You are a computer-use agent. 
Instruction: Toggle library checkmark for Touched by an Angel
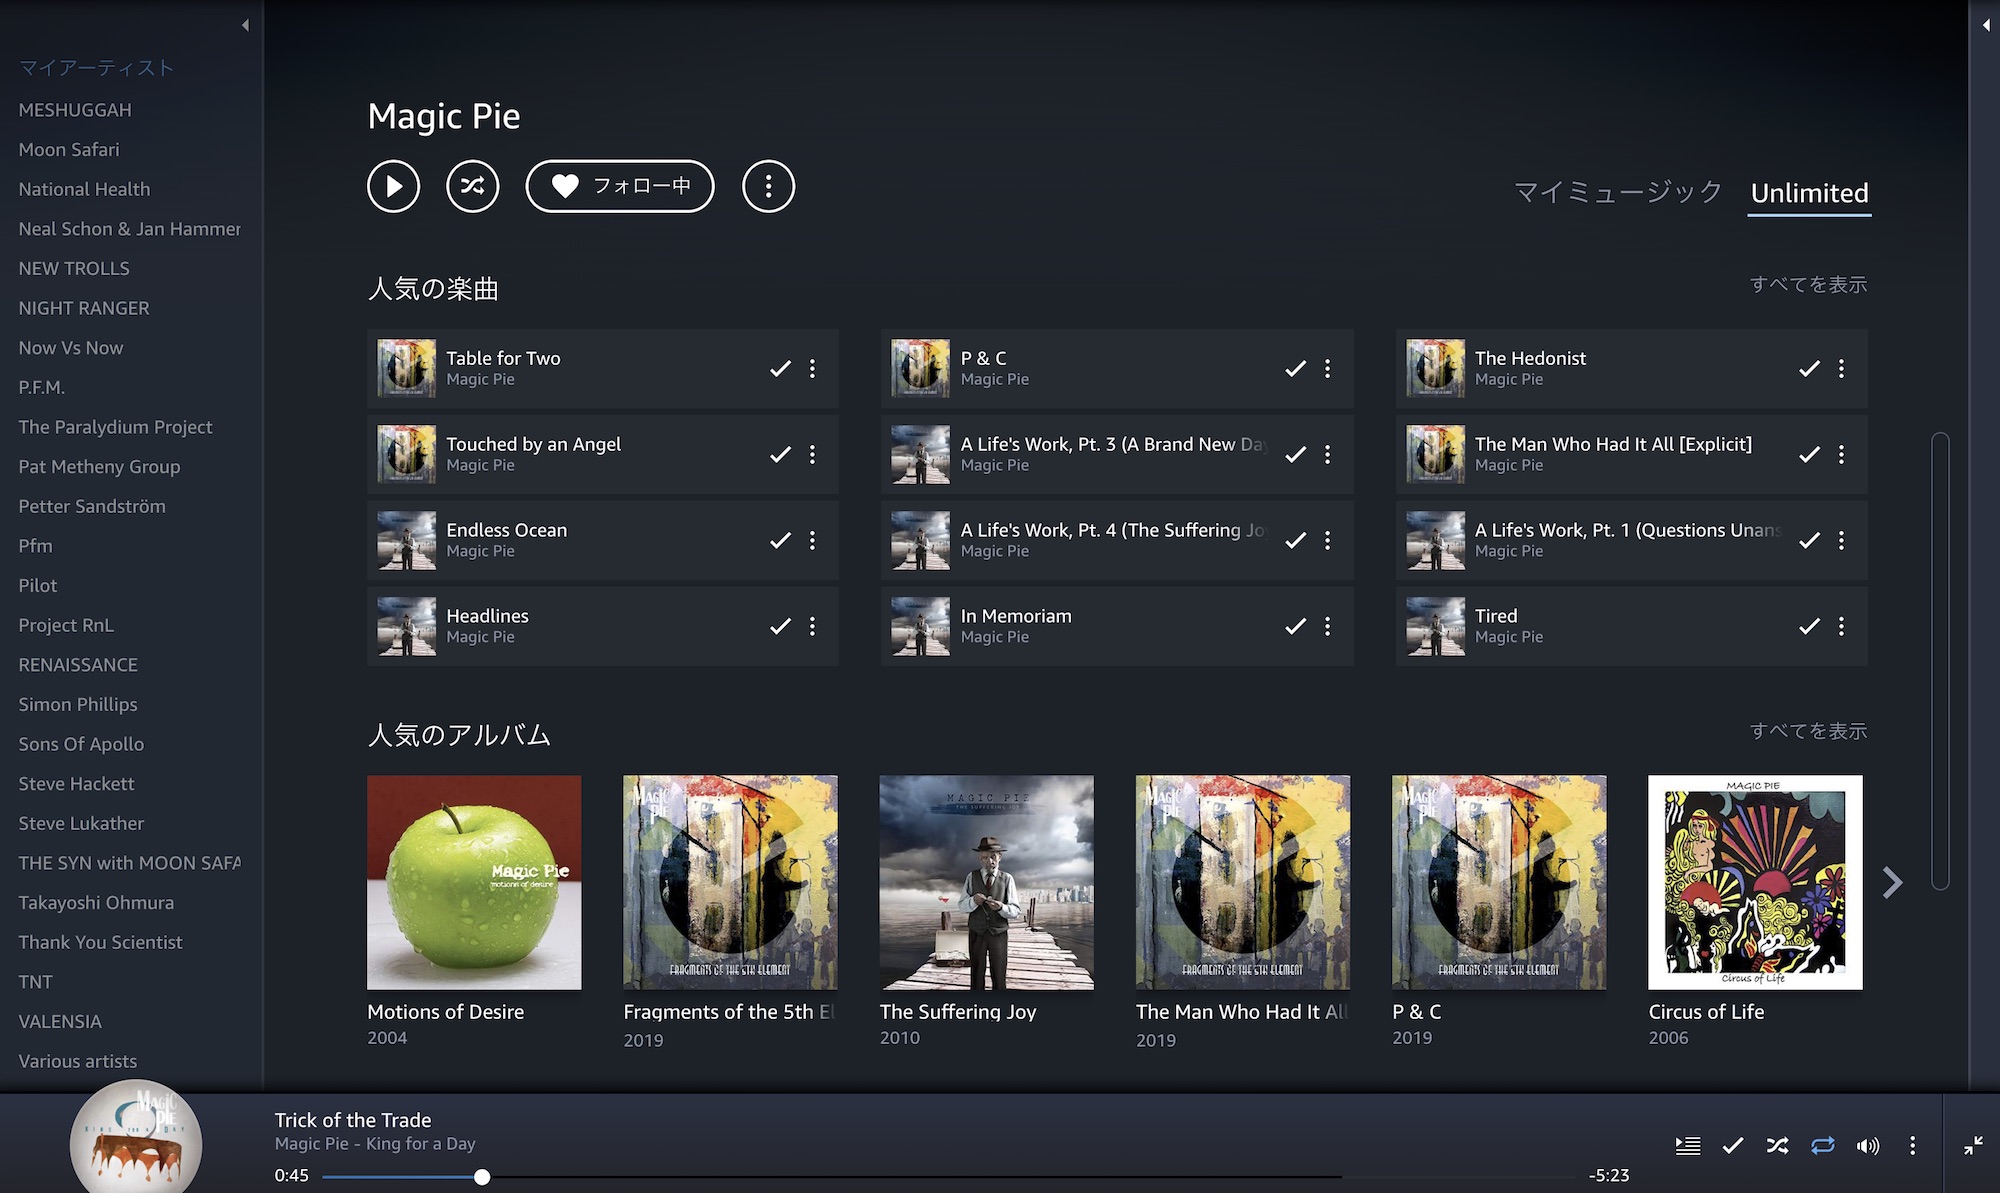click(780, 455)
